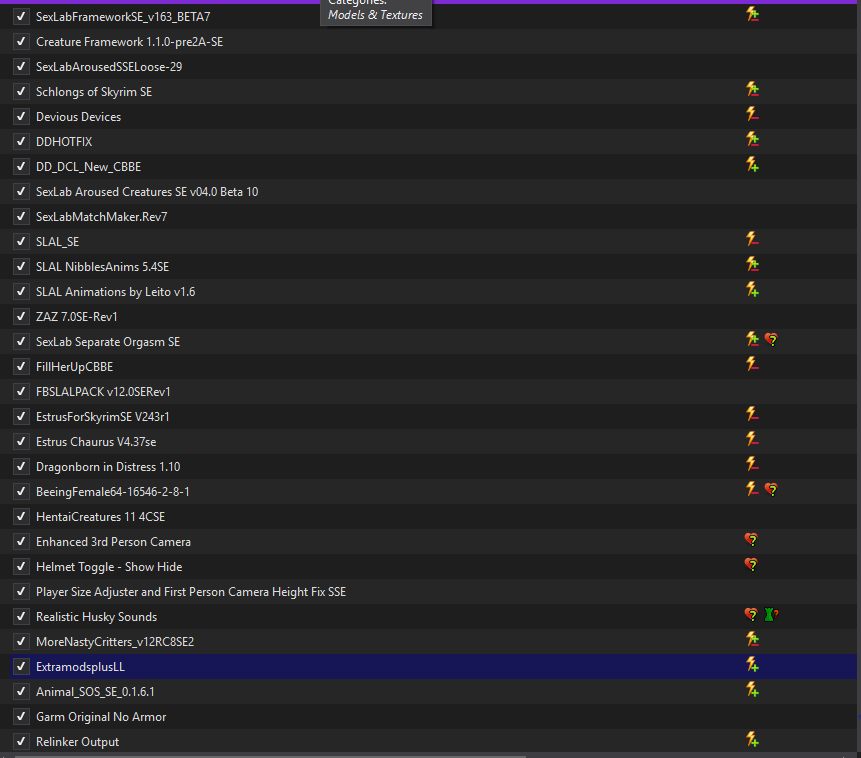Screen dimensions: 861x758
Task: Click the overwrite conflict icon for DD_DCL_New_CBBE
Action: click(x=752, y=164)
